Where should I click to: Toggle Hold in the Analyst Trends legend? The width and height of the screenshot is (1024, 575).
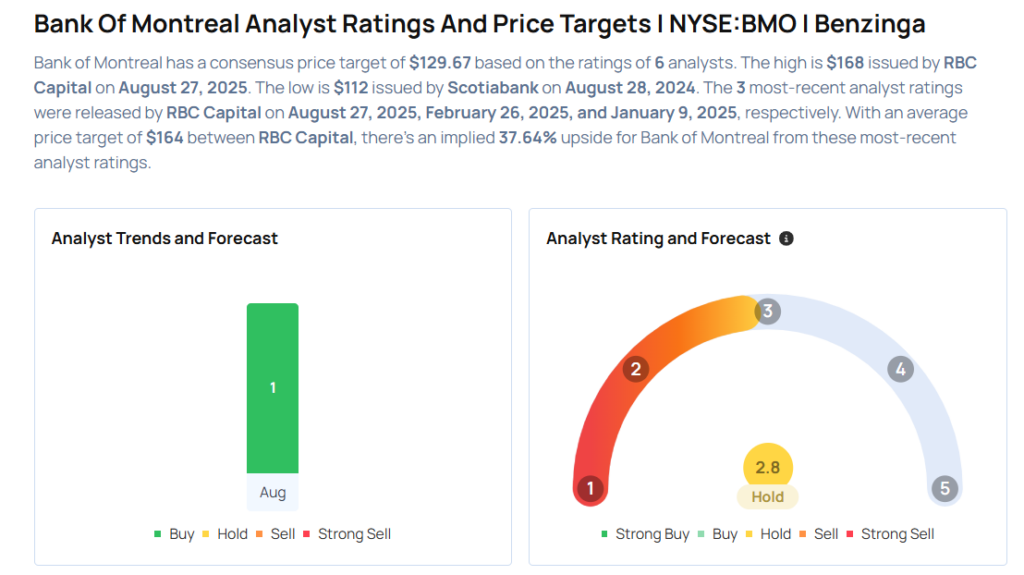tap(224, 534)
